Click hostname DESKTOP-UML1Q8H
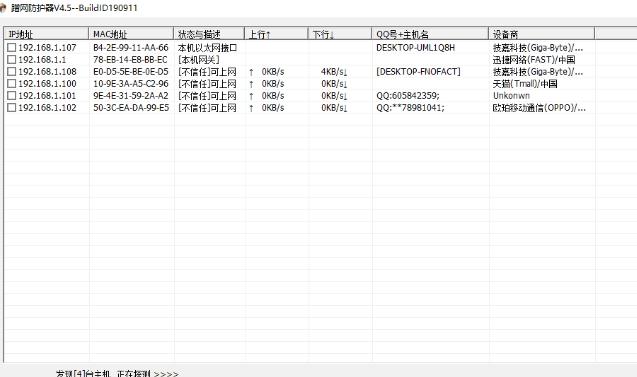637x377 pixels. (x=415, y=48)
